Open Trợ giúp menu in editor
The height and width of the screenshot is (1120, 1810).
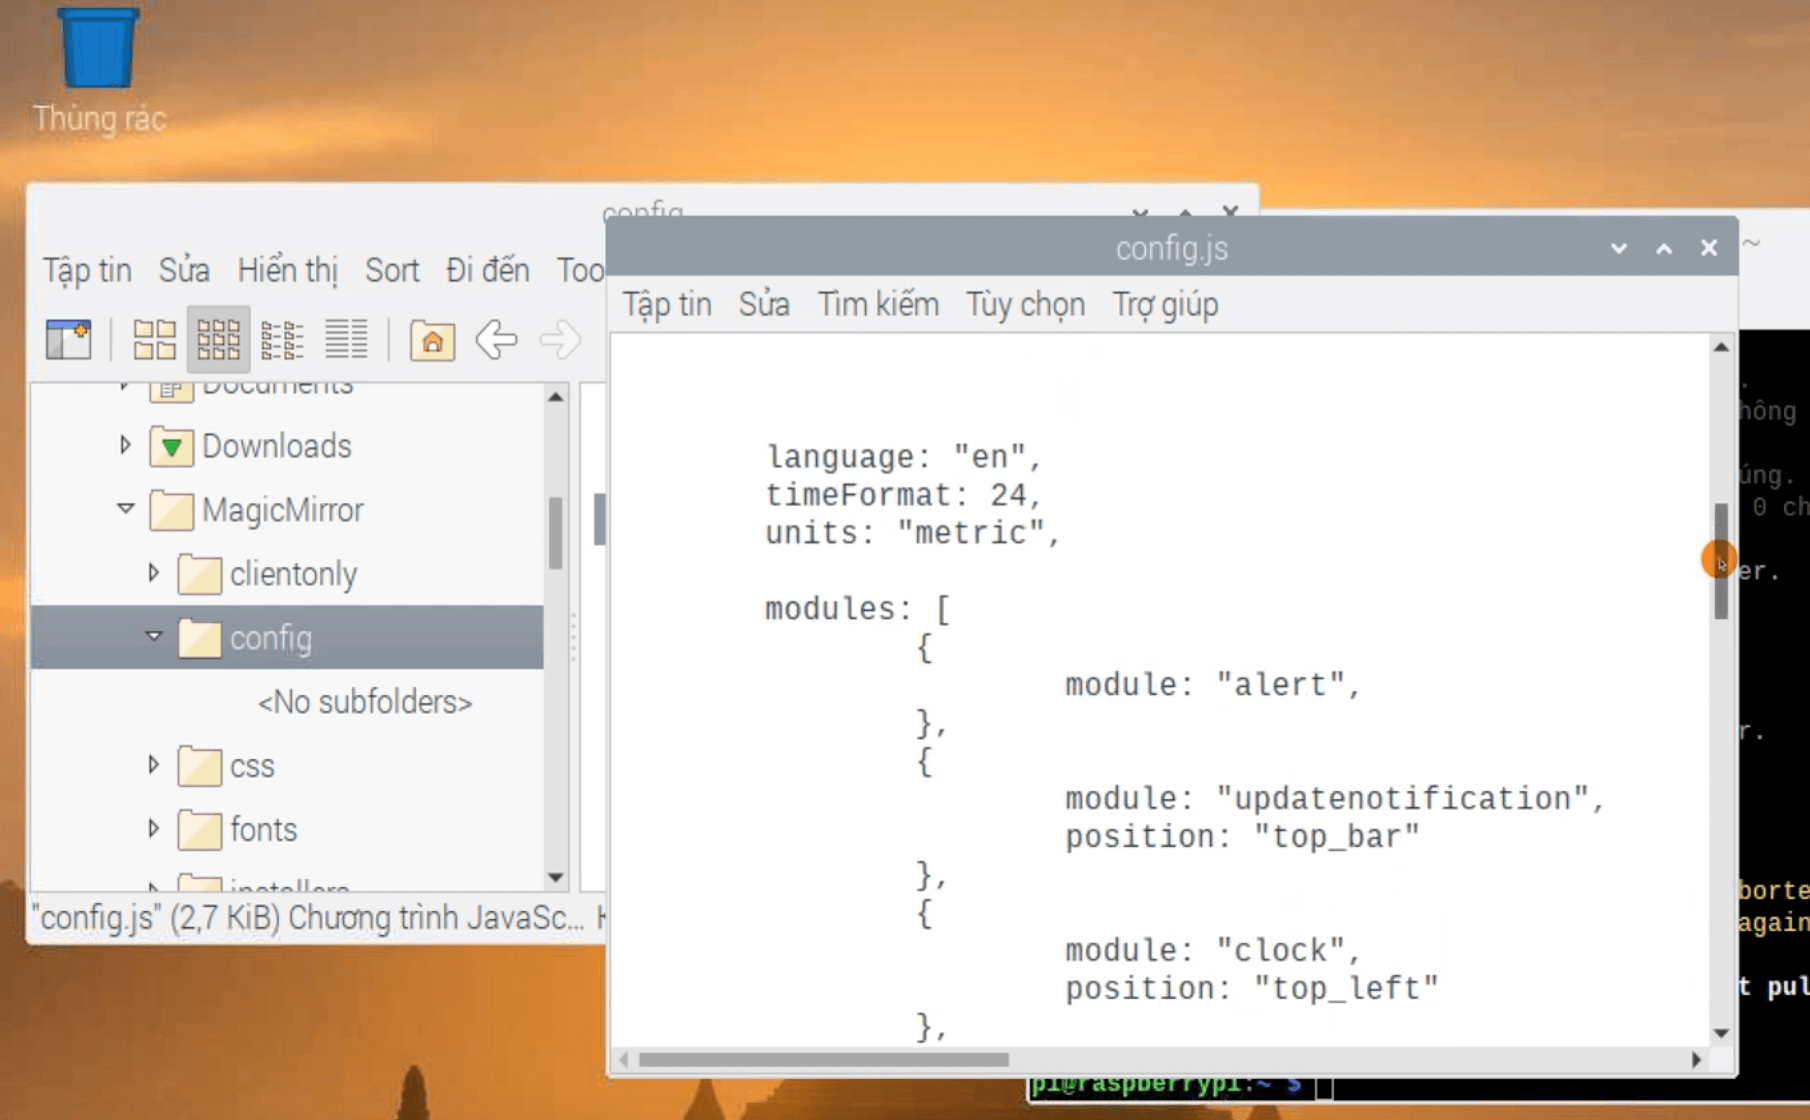click(1165, 305)
